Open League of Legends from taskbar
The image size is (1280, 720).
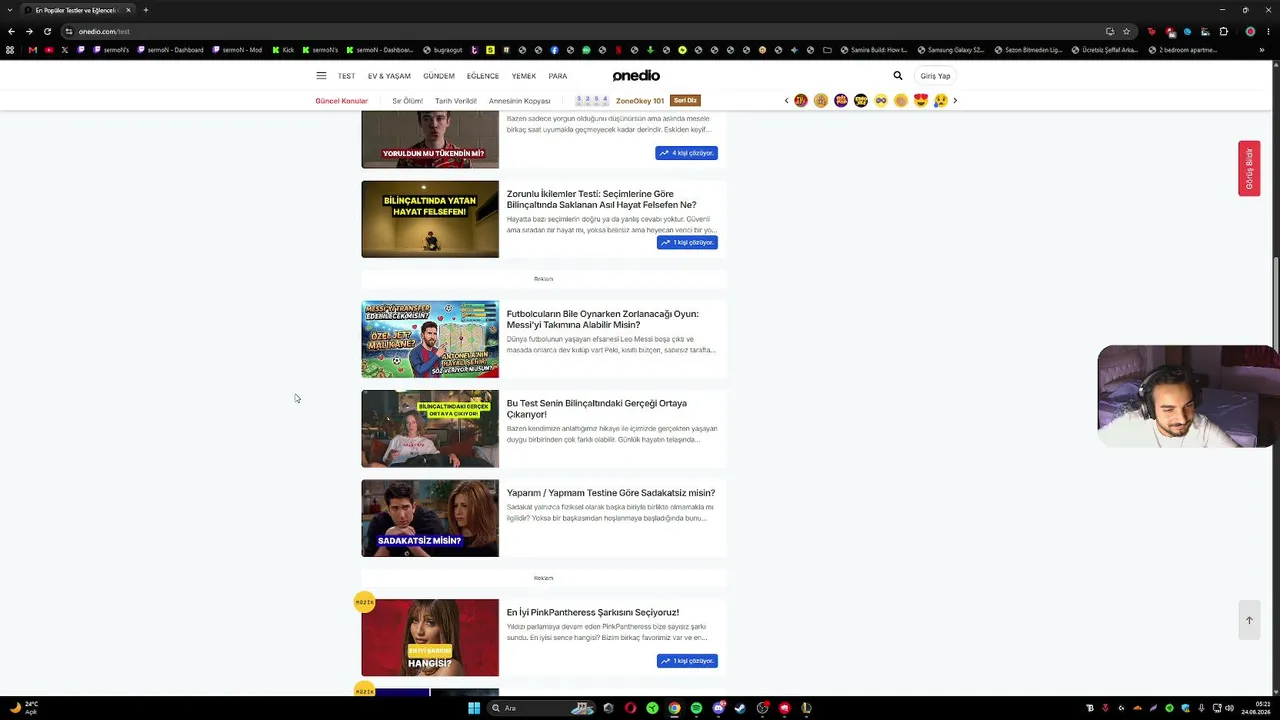[x=806, y=708]
